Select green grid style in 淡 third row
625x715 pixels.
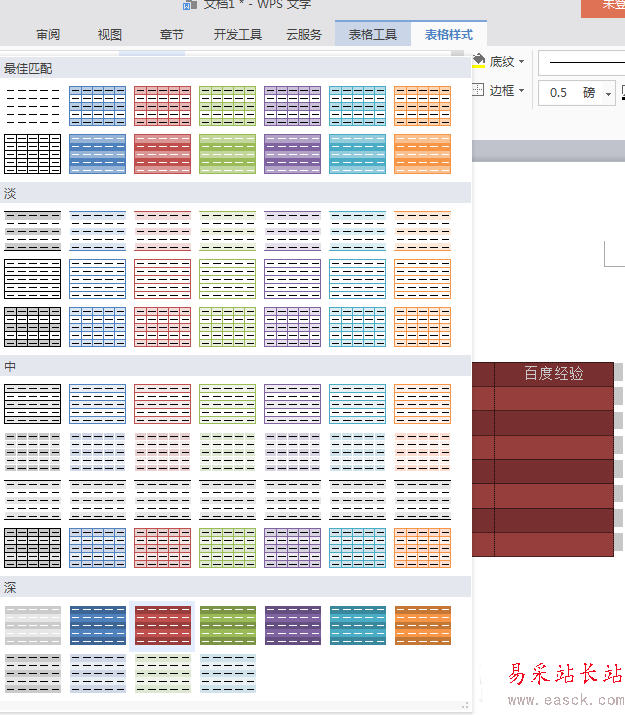coord(227,327)
